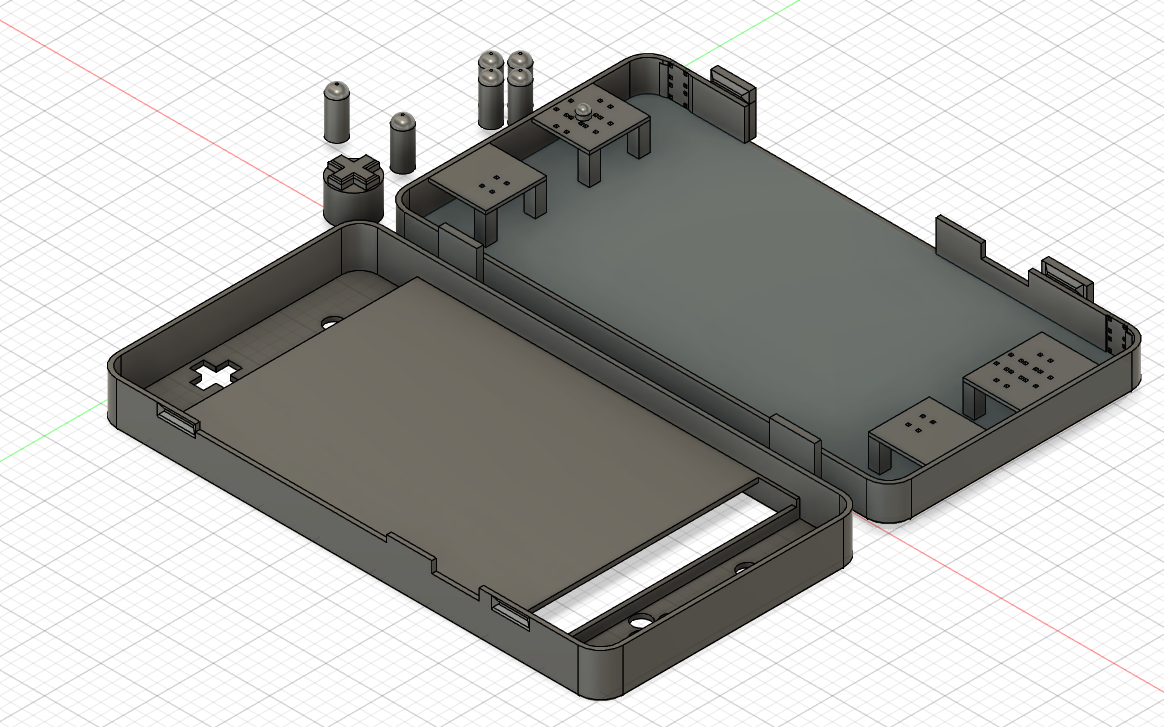Select the pin on top of the raised platform
1164x727 pixels.
580,111
